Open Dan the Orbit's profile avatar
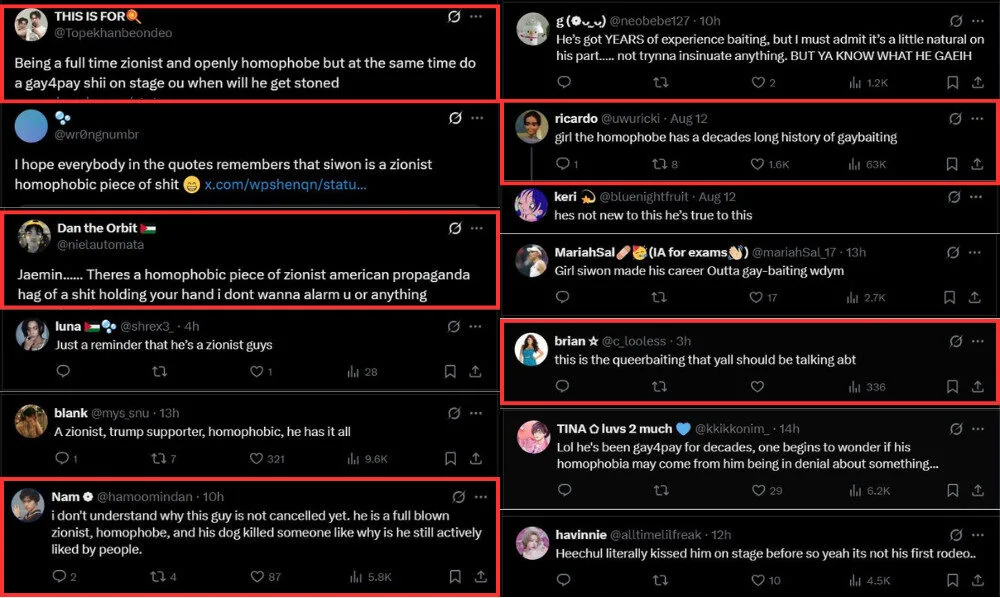Screen dimensions: 1000x598 [33, 236]
